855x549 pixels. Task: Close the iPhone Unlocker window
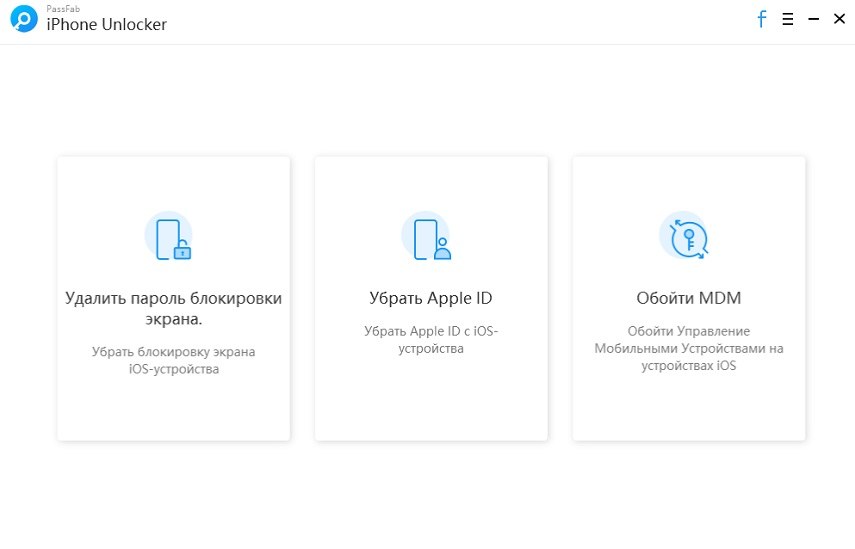click(838, 19)
